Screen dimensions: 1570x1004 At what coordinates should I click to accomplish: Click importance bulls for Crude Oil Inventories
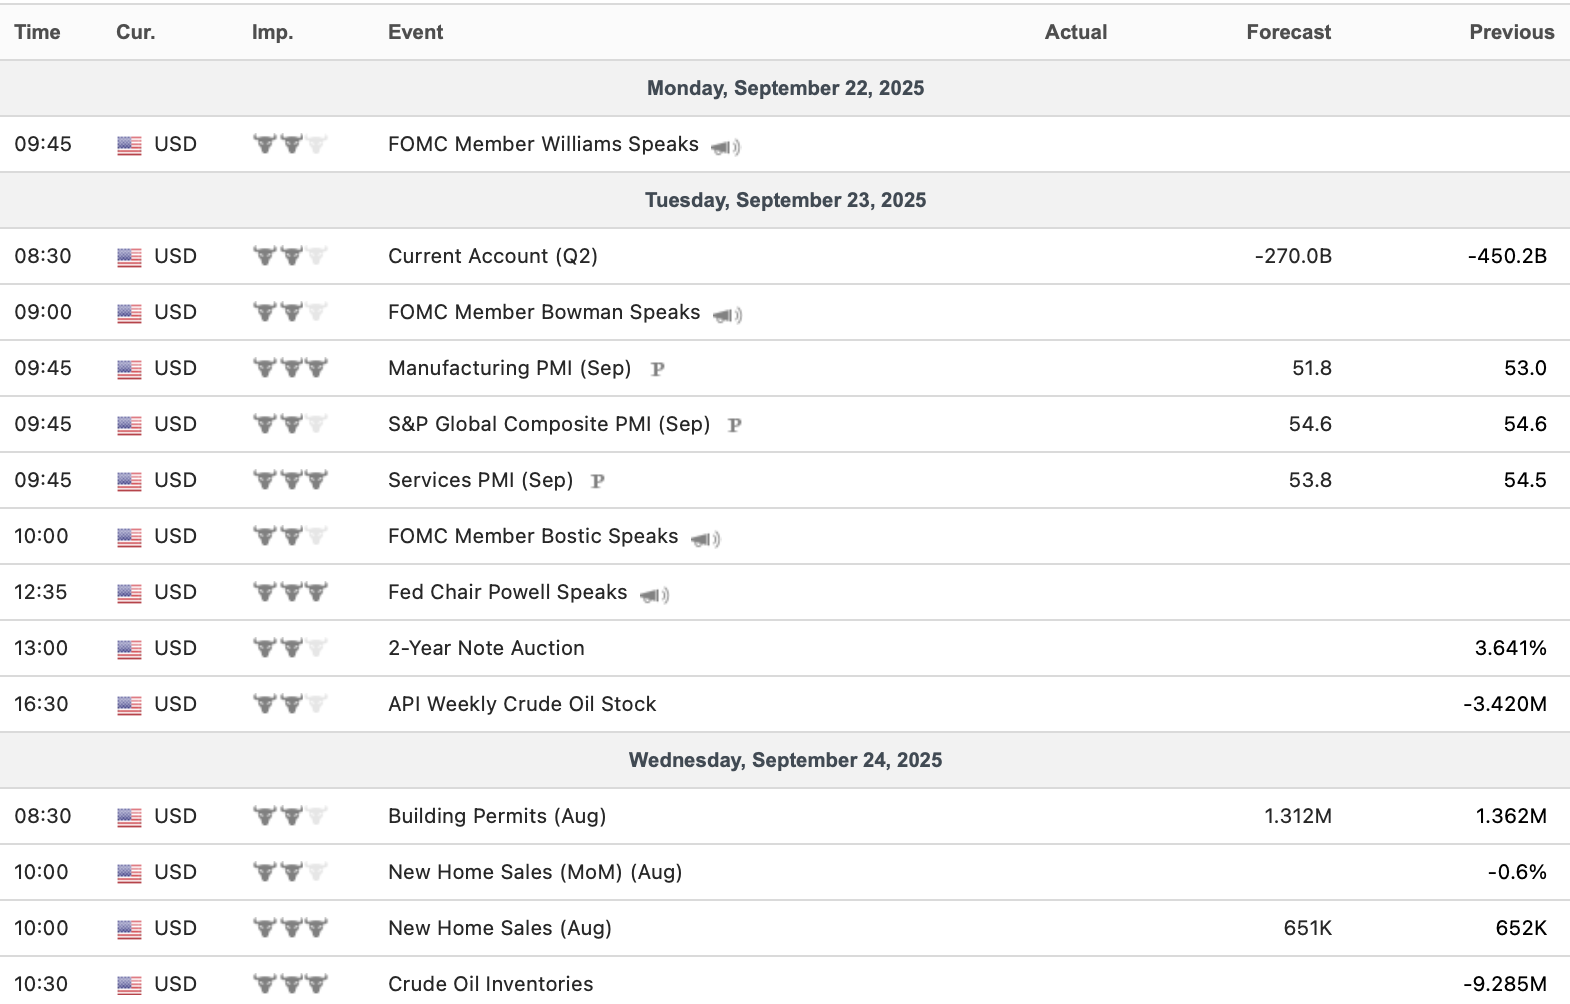tap(290, 984)
